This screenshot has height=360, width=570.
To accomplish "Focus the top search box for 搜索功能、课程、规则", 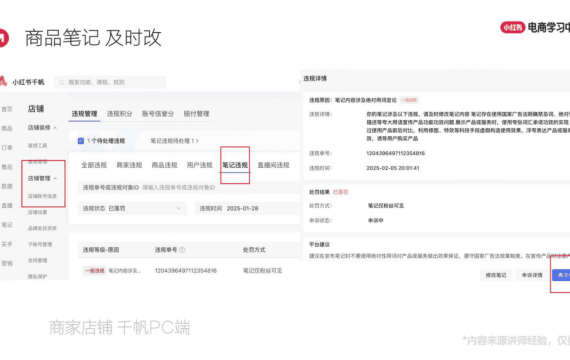I will (x=110, y=82).
